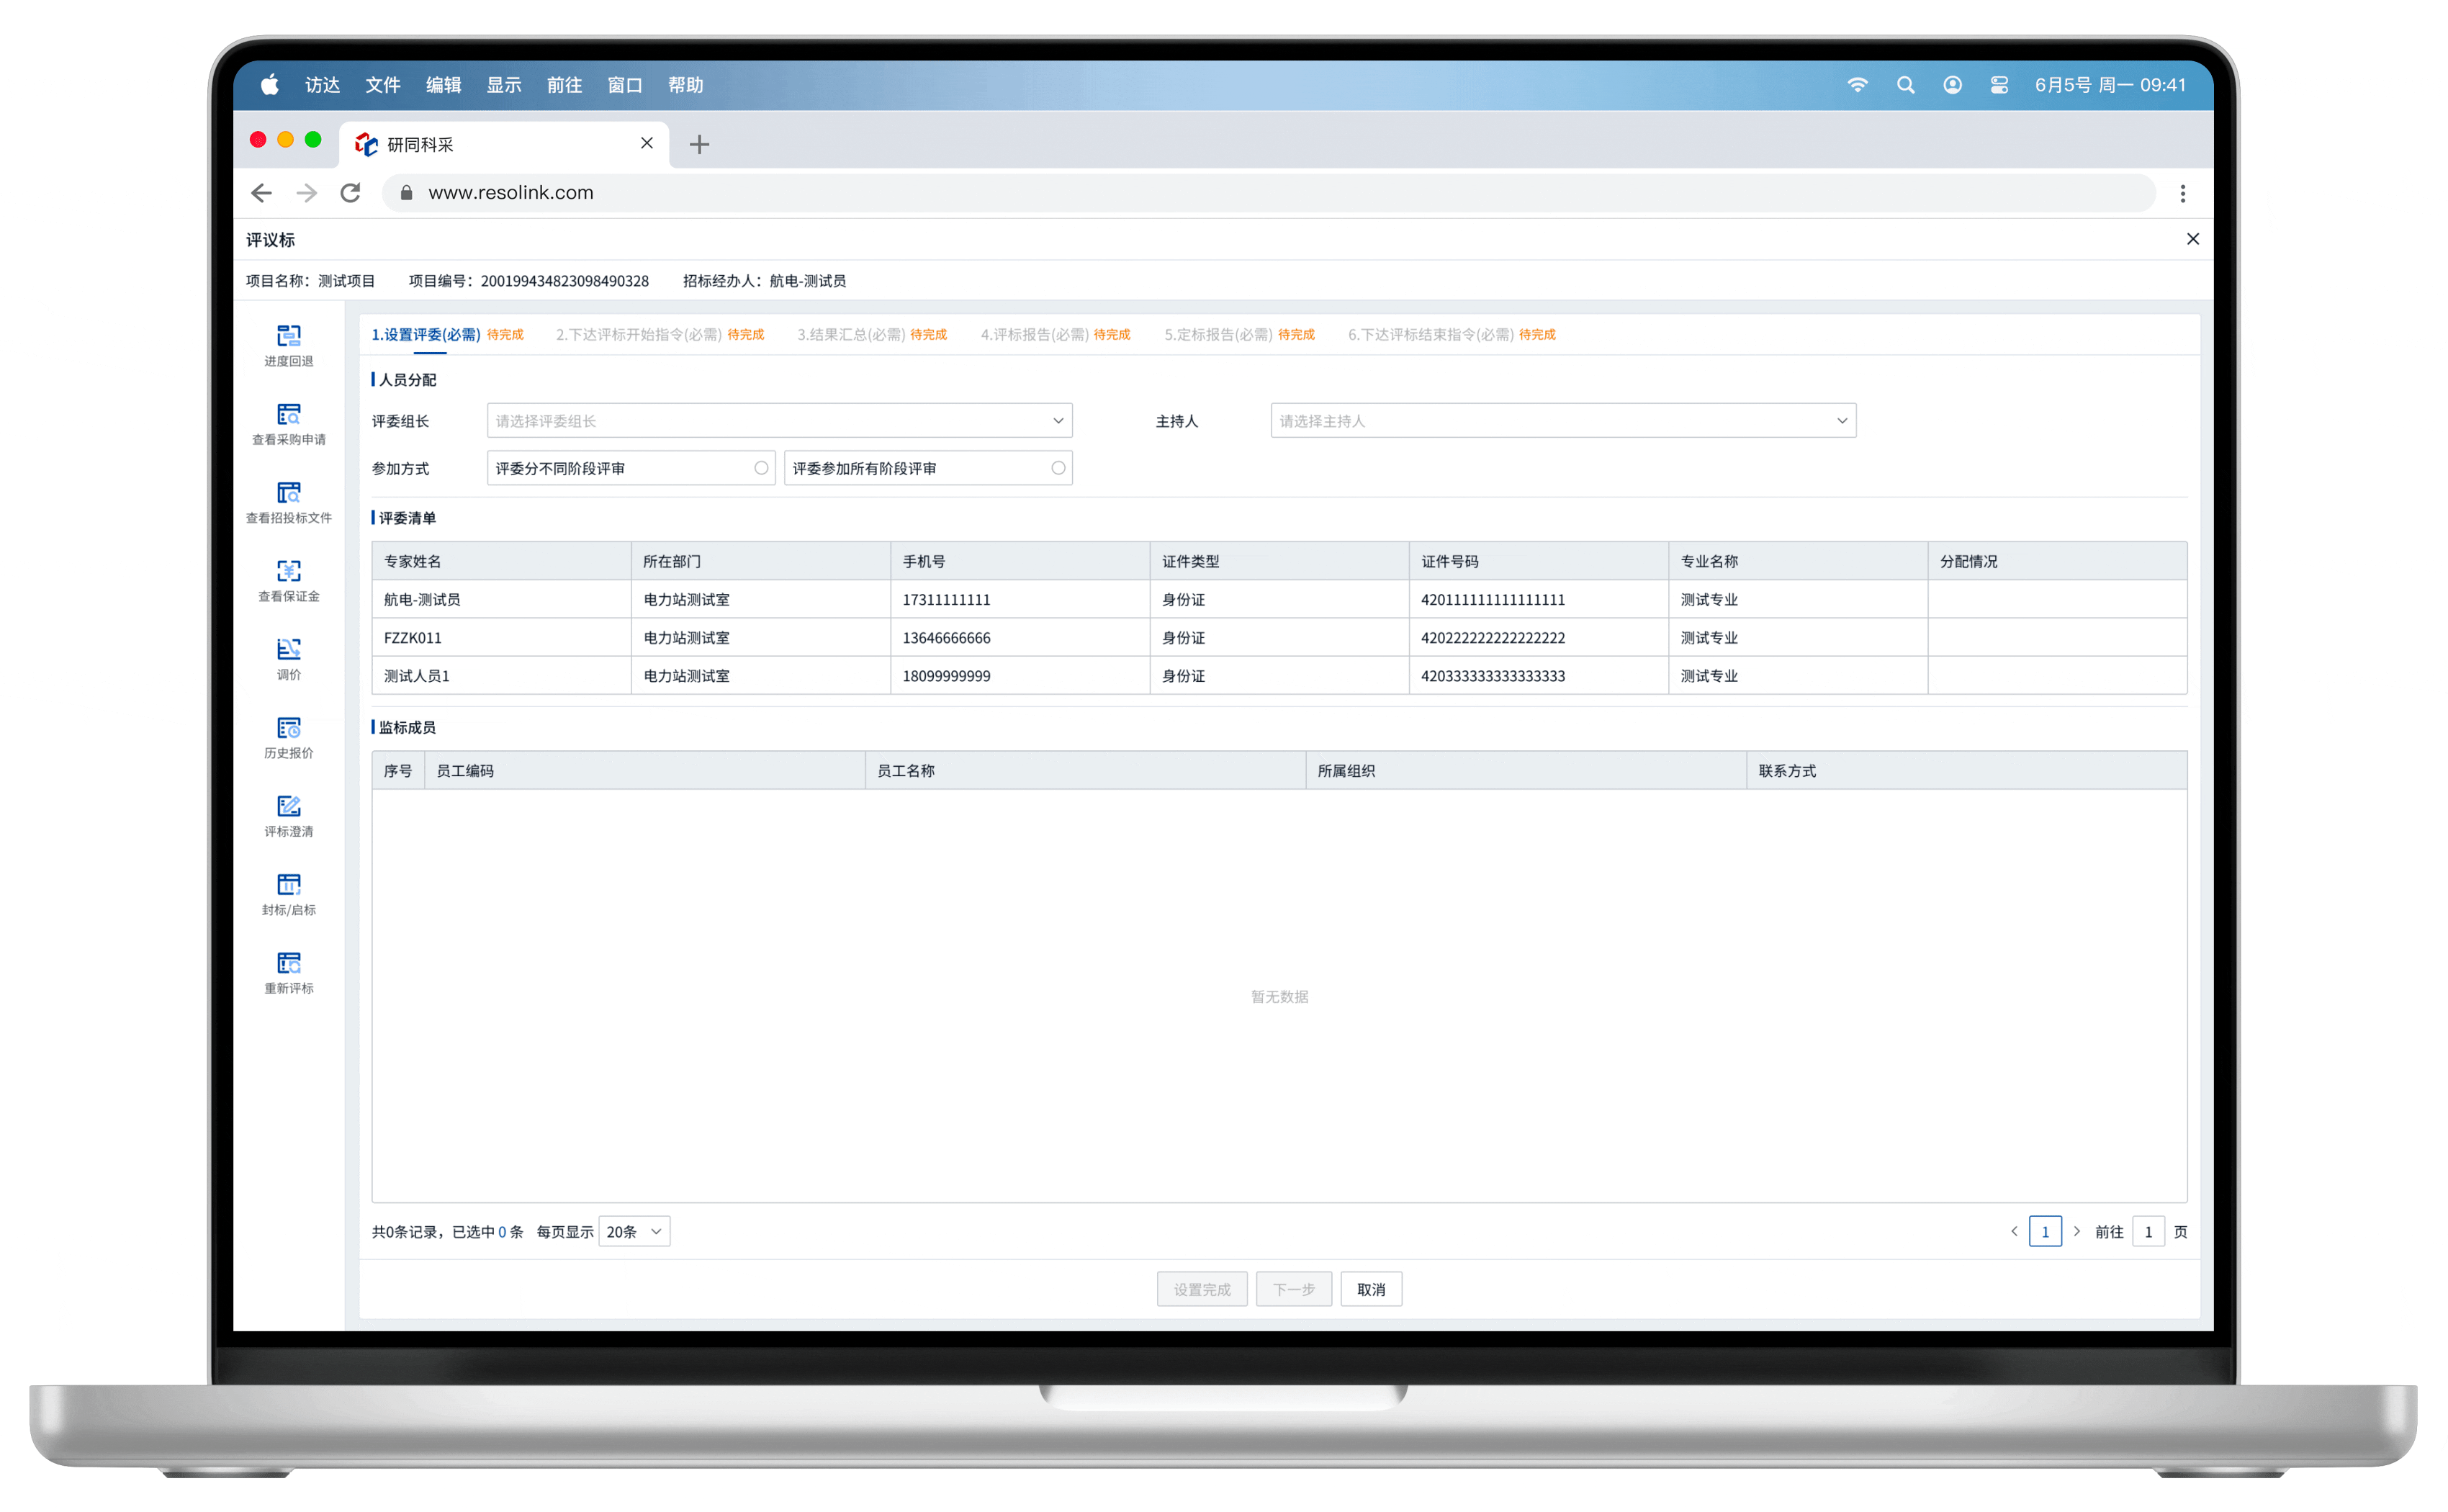Click ID number 420333333333333333
The height and width of the screenshot is (1512, 2448).
[x=1492, y=676]
